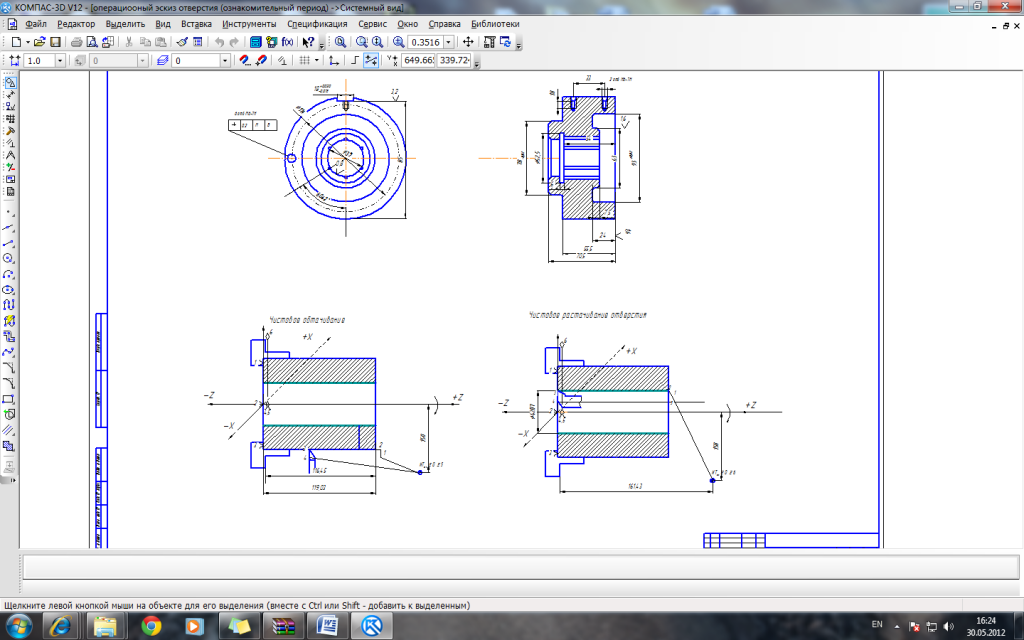
Task: Select the Arc tool in sidebar
Action: [8, 274]
